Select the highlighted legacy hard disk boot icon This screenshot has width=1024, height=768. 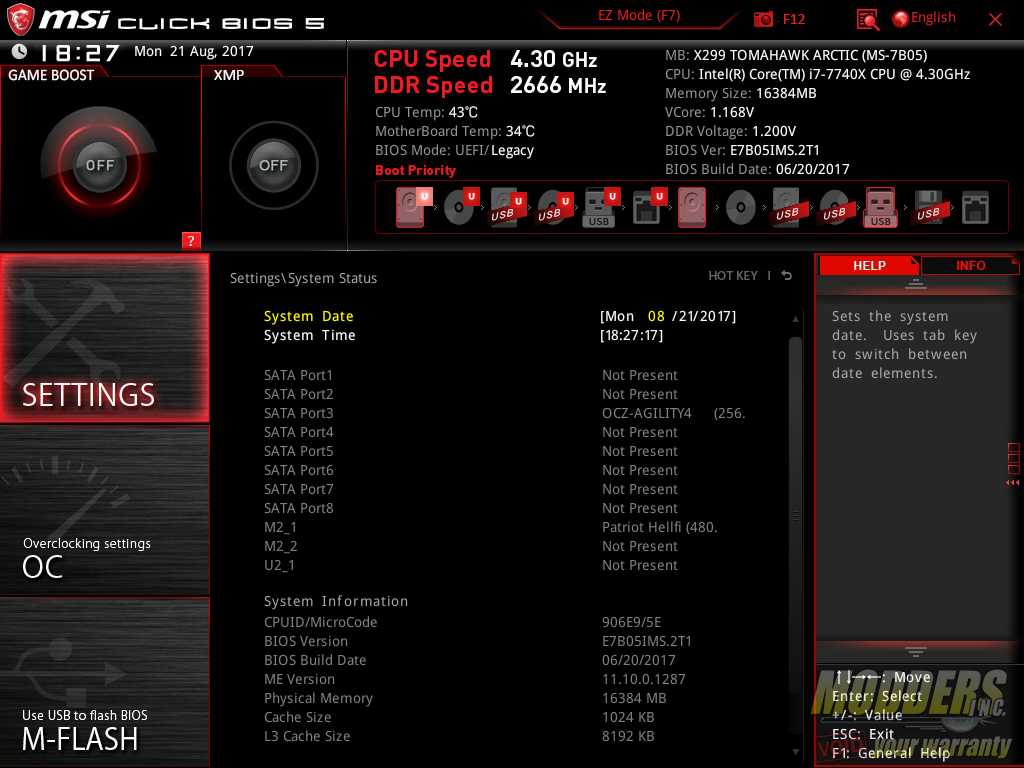tap(692, 207)
